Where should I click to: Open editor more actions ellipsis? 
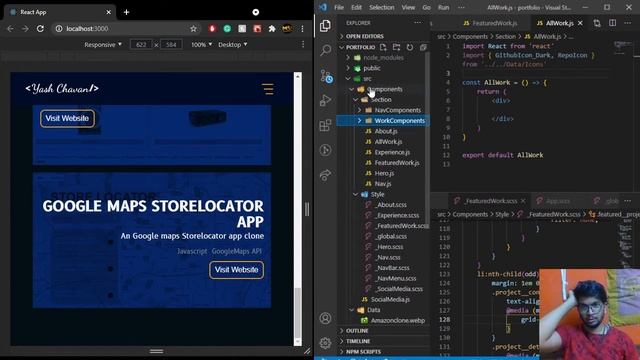point(627,23)
